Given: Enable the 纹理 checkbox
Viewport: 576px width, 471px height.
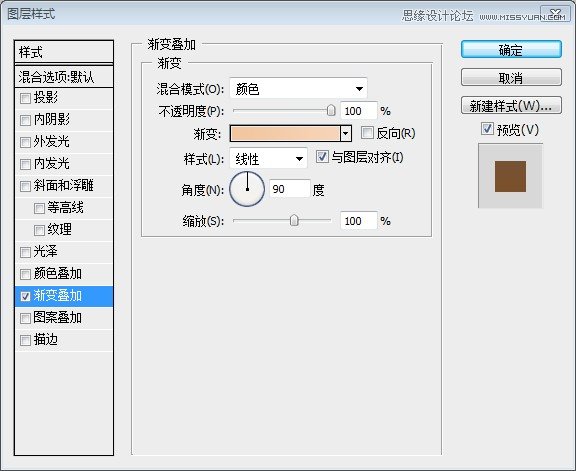Looking at the screenshot, I should 39,230.
